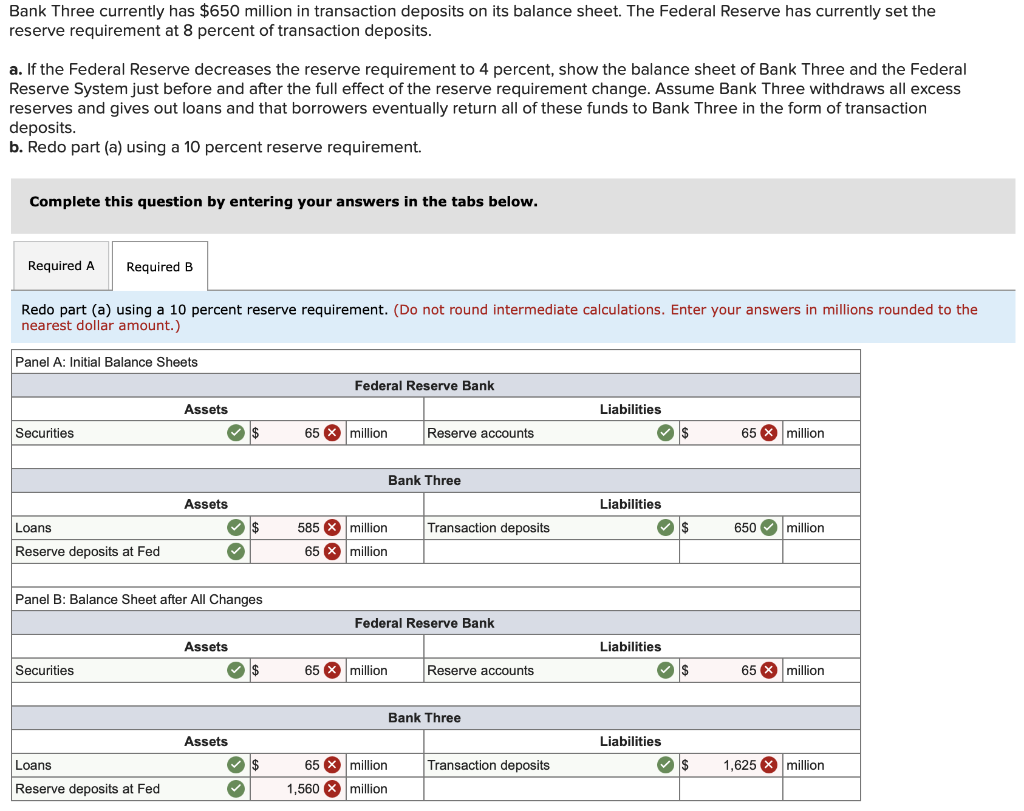Edit Panel A Reserve deposits at Fed amount
Viewport: 1024px width, 811px height.
(x=298, y=551)
